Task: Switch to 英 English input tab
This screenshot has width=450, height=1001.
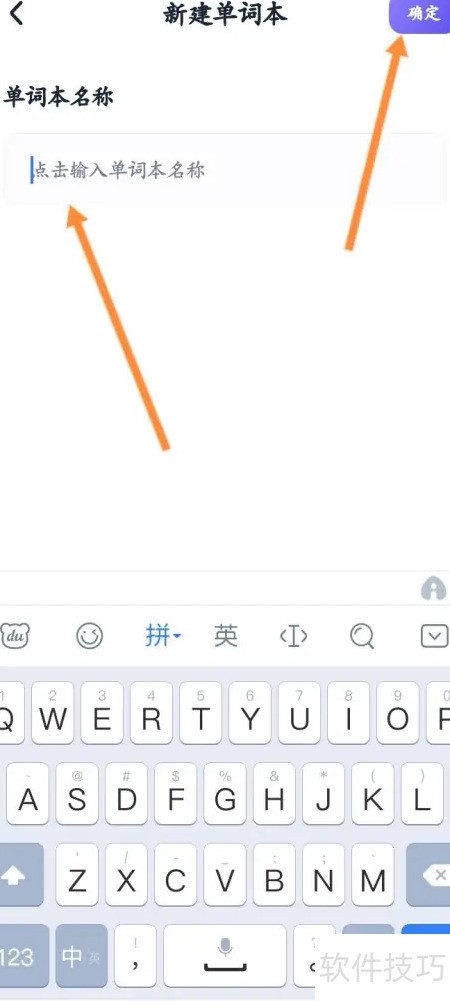Action: click(225, 636)
